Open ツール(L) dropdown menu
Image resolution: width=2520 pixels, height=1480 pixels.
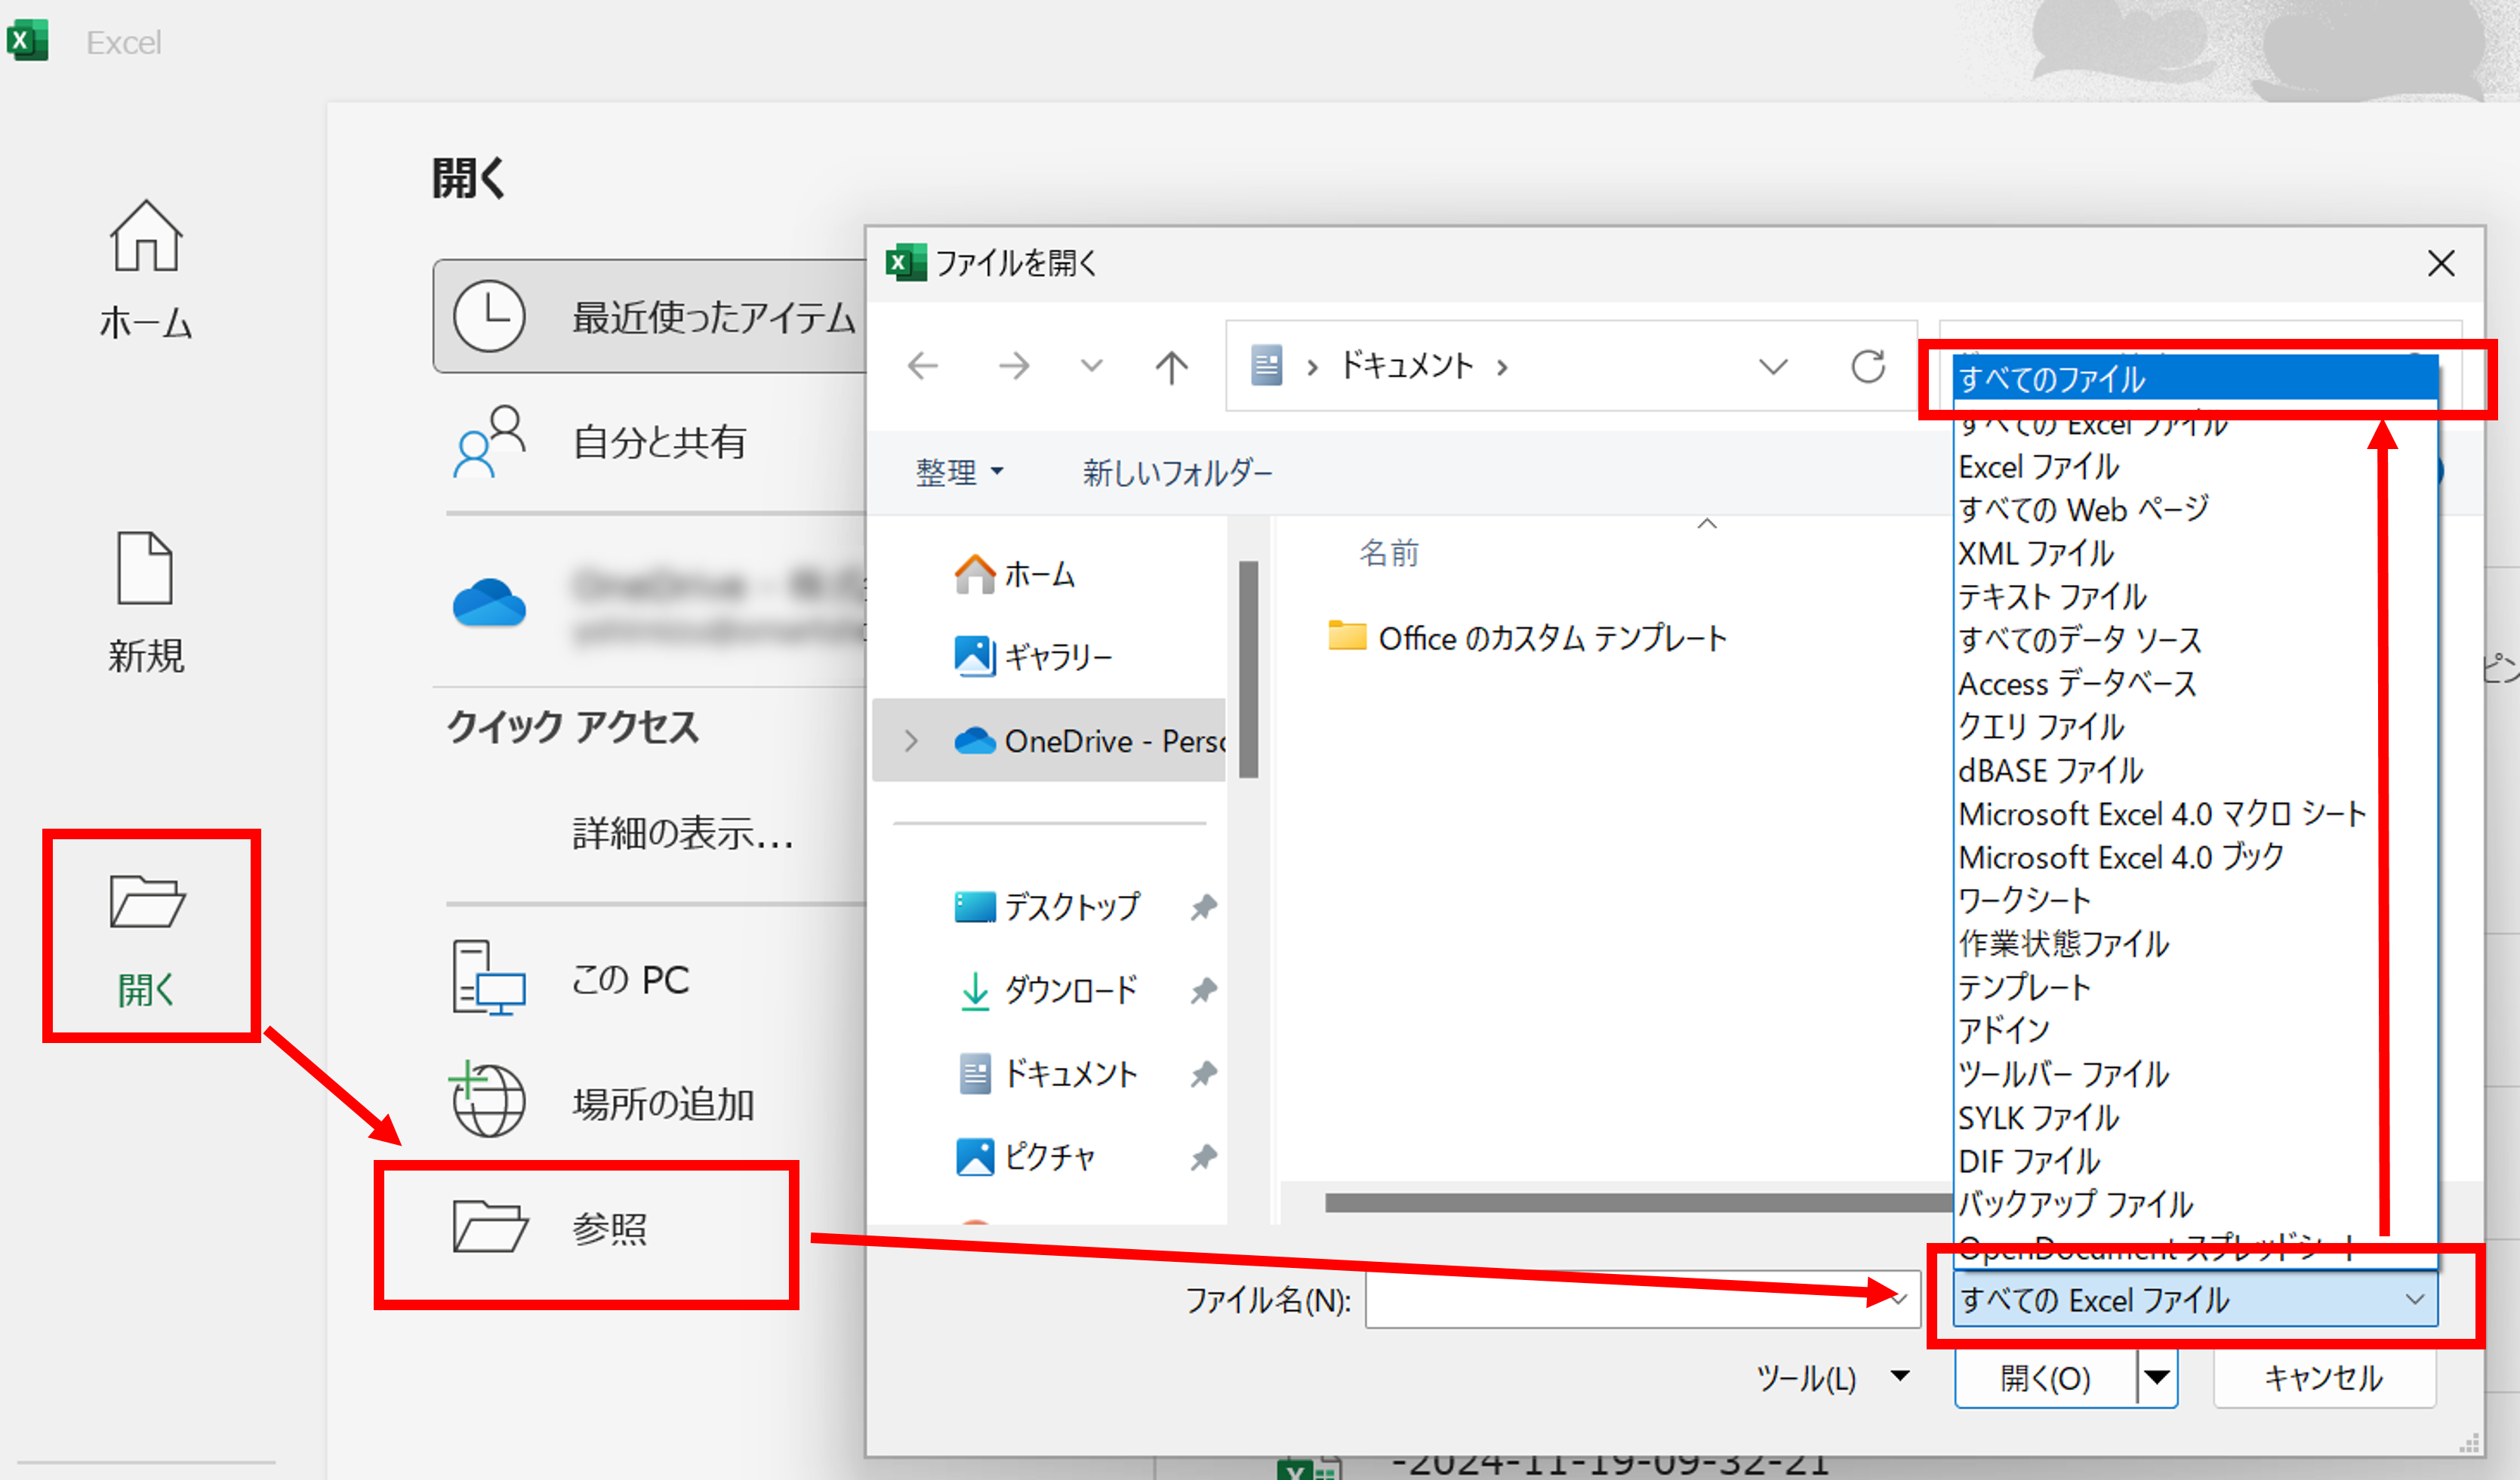pyautogui.click(x=1832, y=1377)
